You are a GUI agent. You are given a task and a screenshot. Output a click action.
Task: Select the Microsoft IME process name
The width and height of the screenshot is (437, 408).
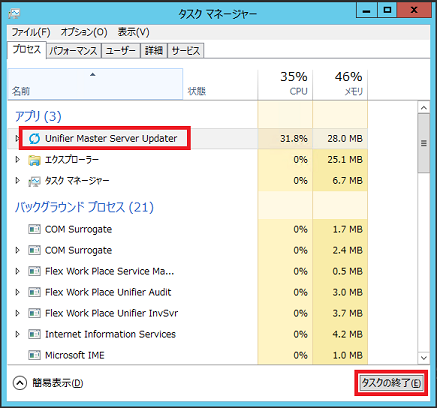pyautogui.click(x=75, y=355)
